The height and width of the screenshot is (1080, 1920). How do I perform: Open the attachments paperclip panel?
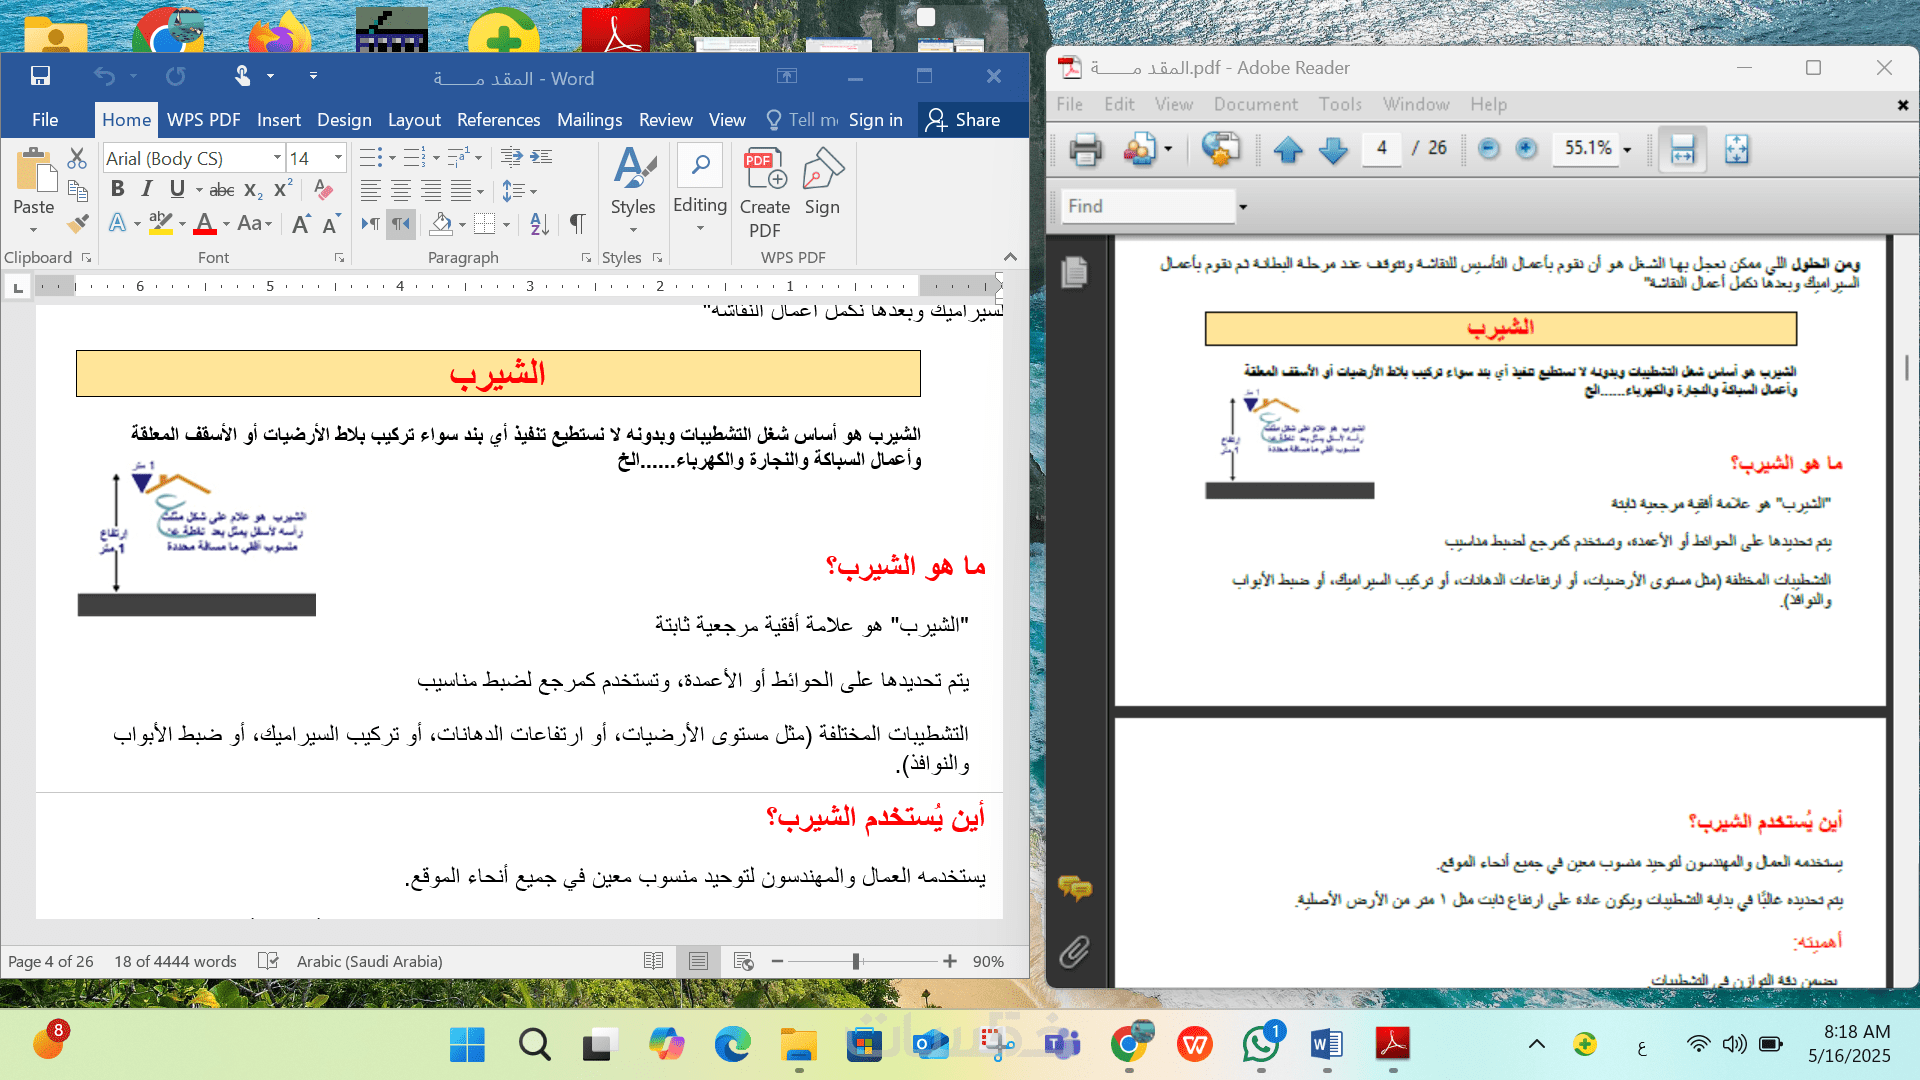coord(1074,951)
